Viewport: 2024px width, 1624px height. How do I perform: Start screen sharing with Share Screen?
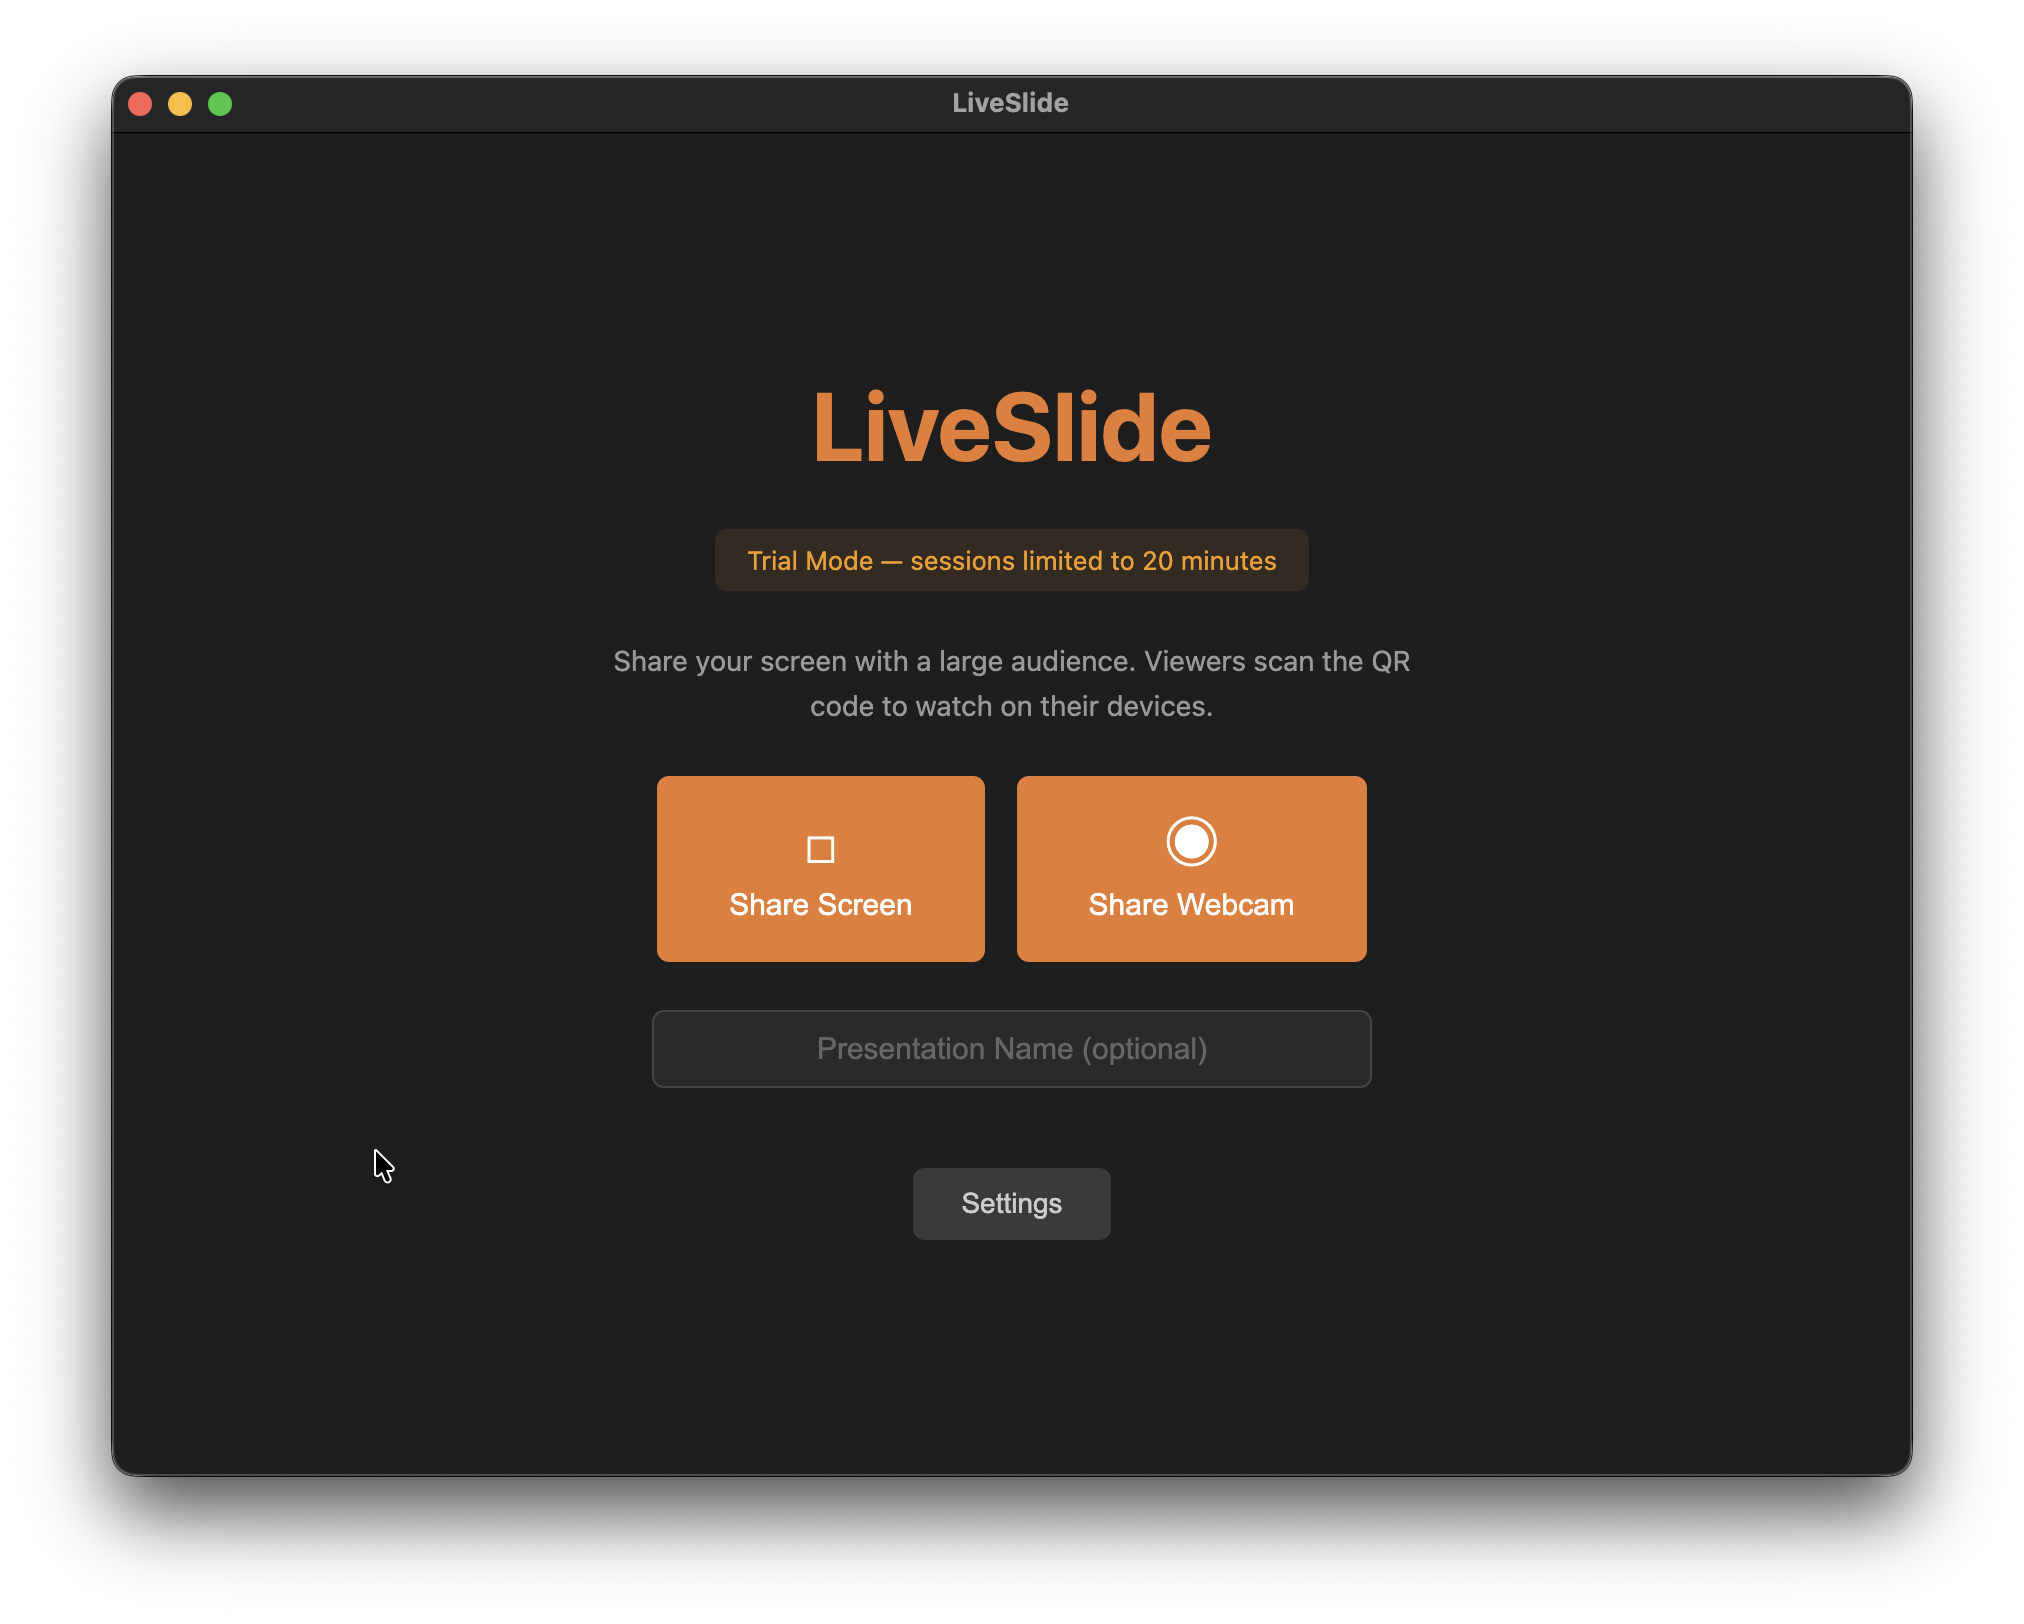820,869
